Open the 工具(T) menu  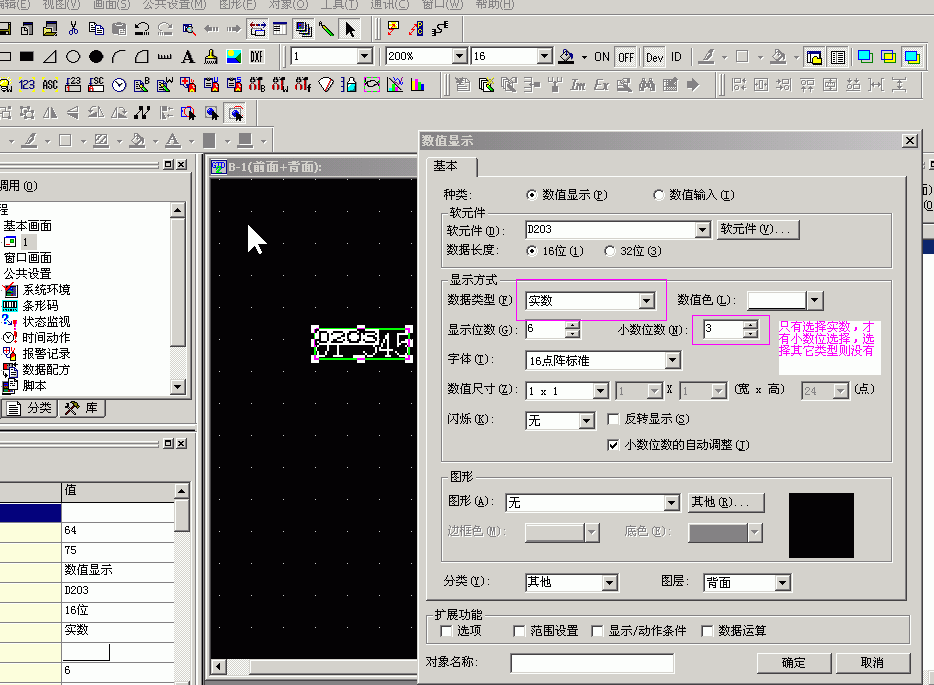[x=340, y=5]
